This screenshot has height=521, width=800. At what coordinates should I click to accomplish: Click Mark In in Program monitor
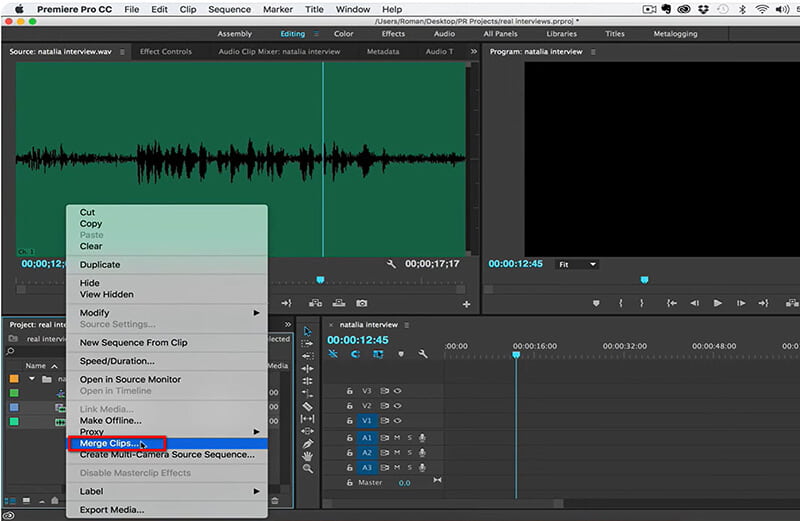[621, 303]
